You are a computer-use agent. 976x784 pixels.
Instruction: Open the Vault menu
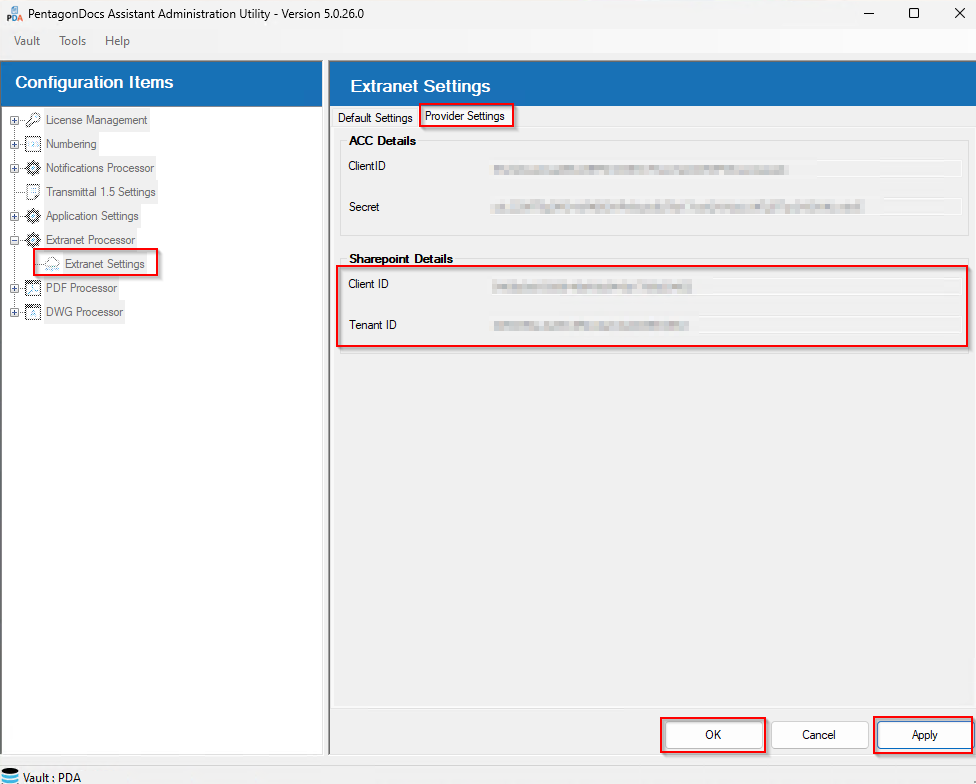coord(27,41)
